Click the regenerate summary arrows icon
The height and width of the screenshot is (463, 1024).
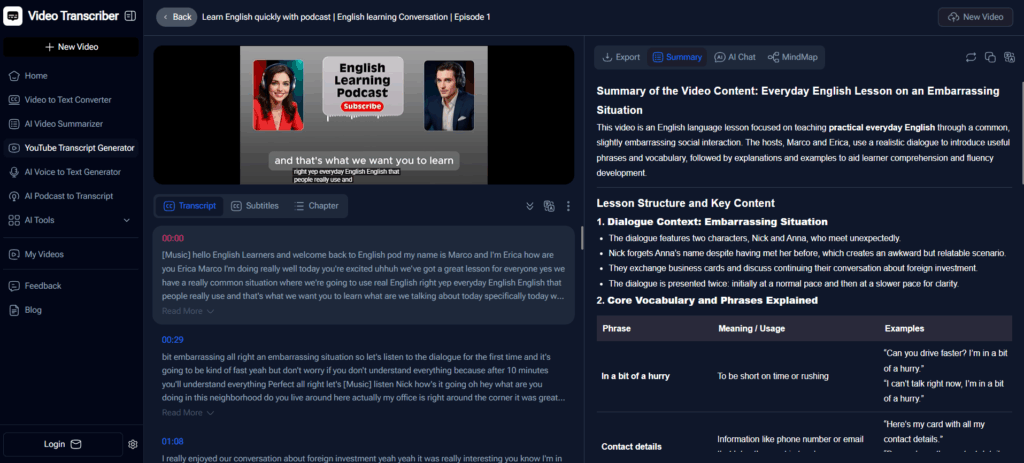970,57
